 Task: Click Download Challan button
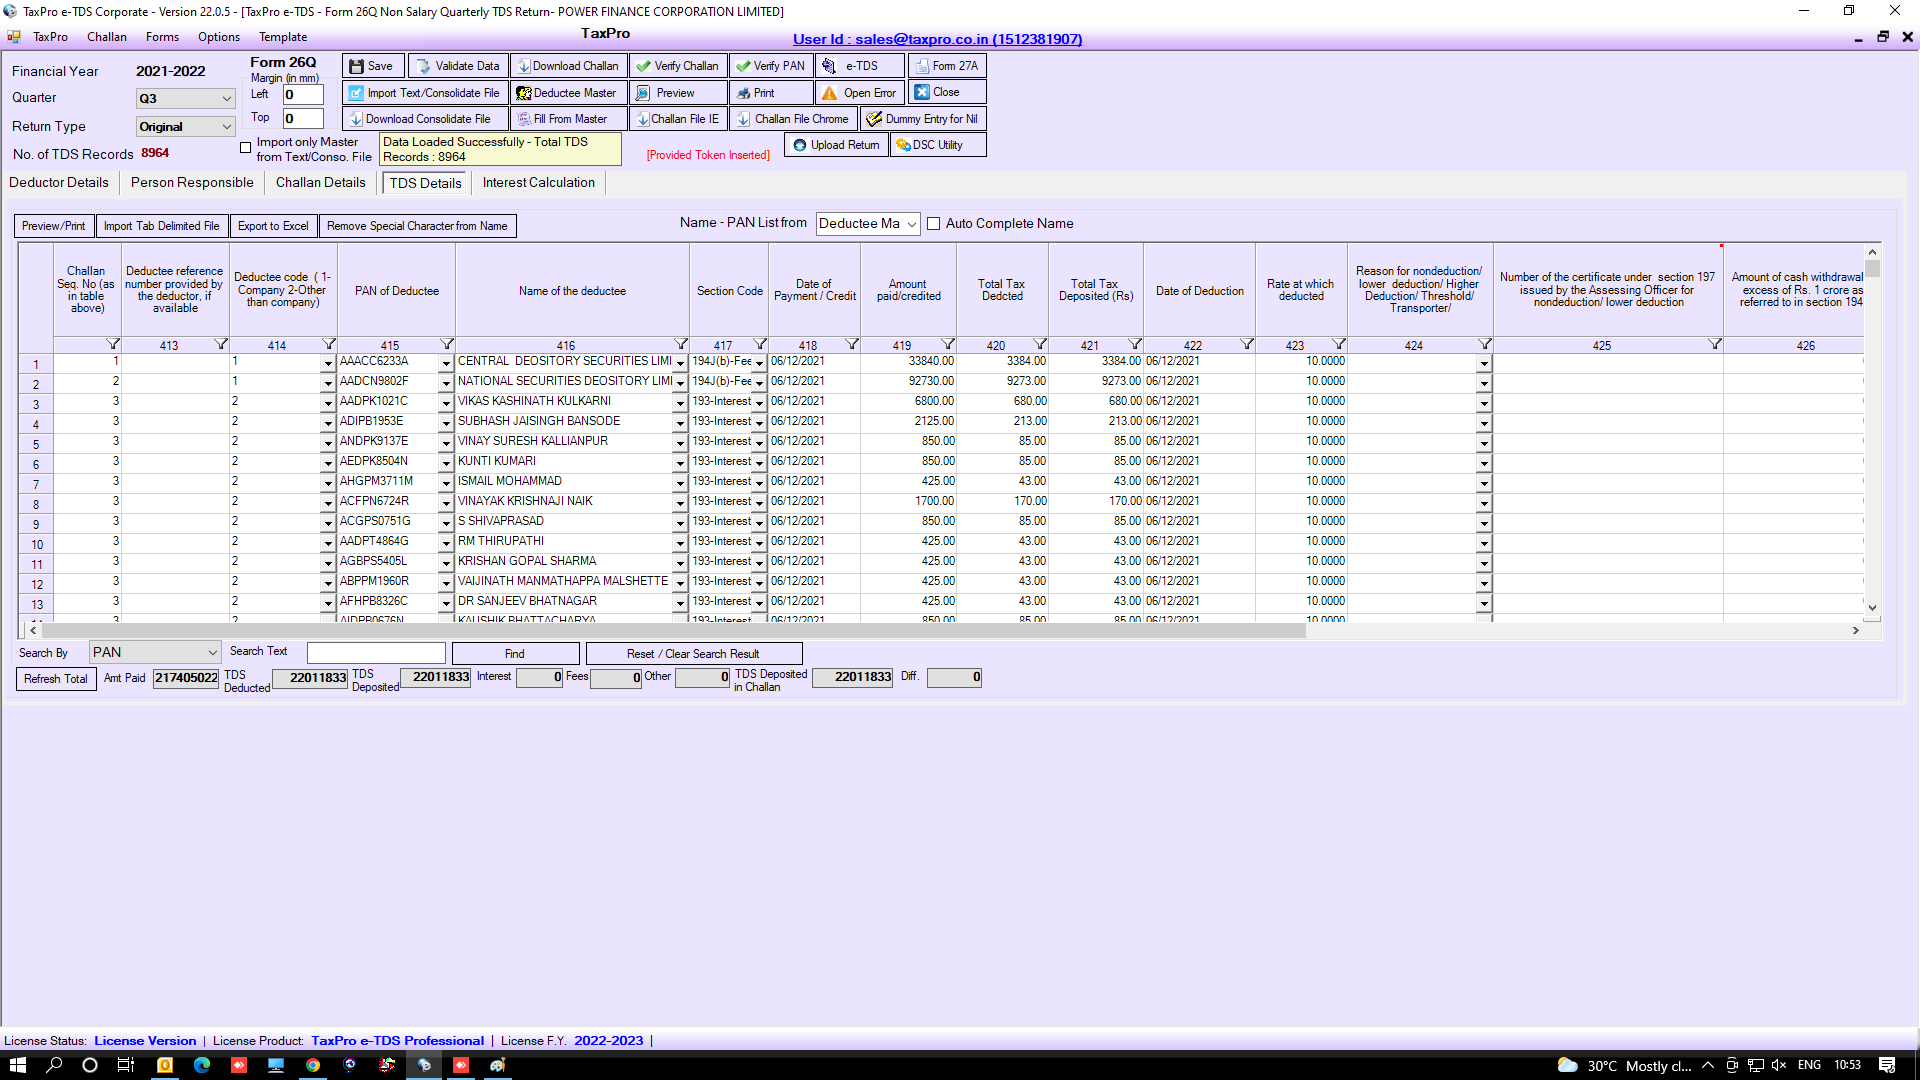point(568,66)
